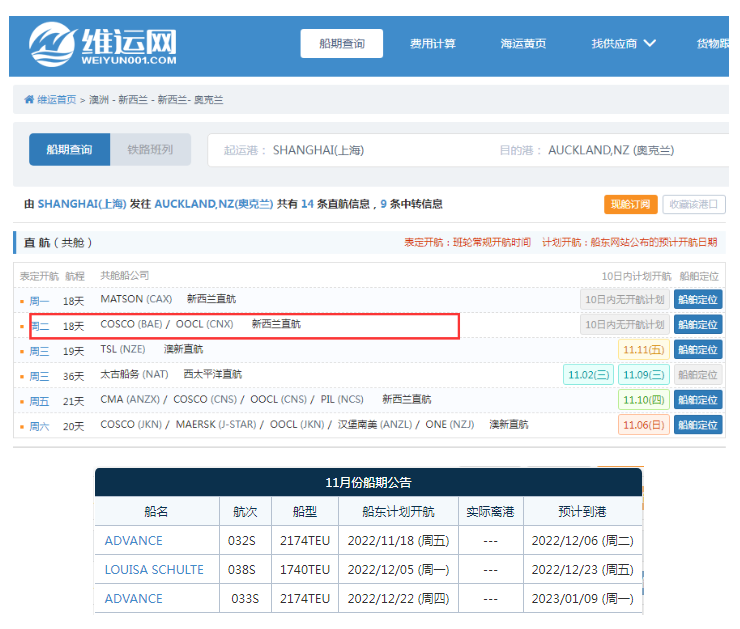Click the 预计到港 column header

(582, 511)
